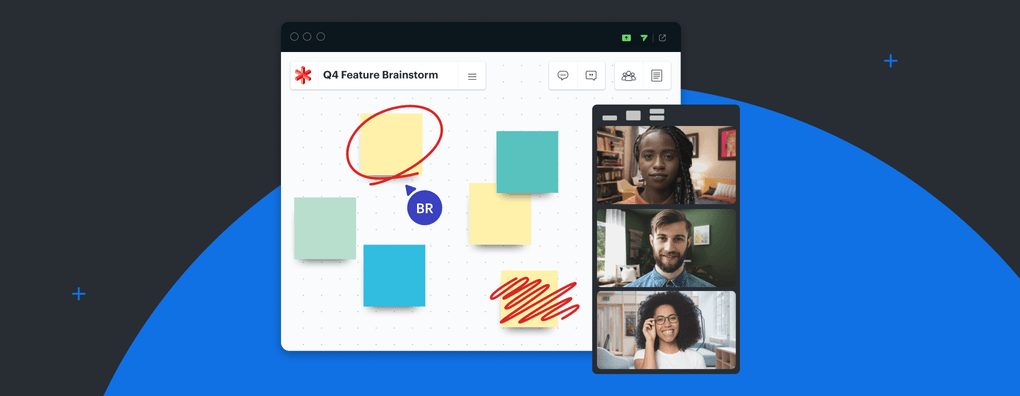Select the yellow sticky note circled in red

[x=391, y=144]
